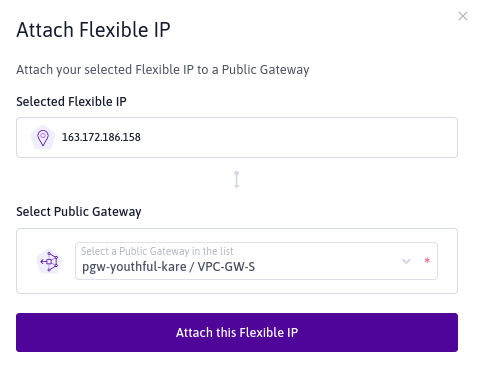Viewport: 480px width, 372px height.
Task: Open the Public Gateway selection dropdown
Action: coord(256,261)
